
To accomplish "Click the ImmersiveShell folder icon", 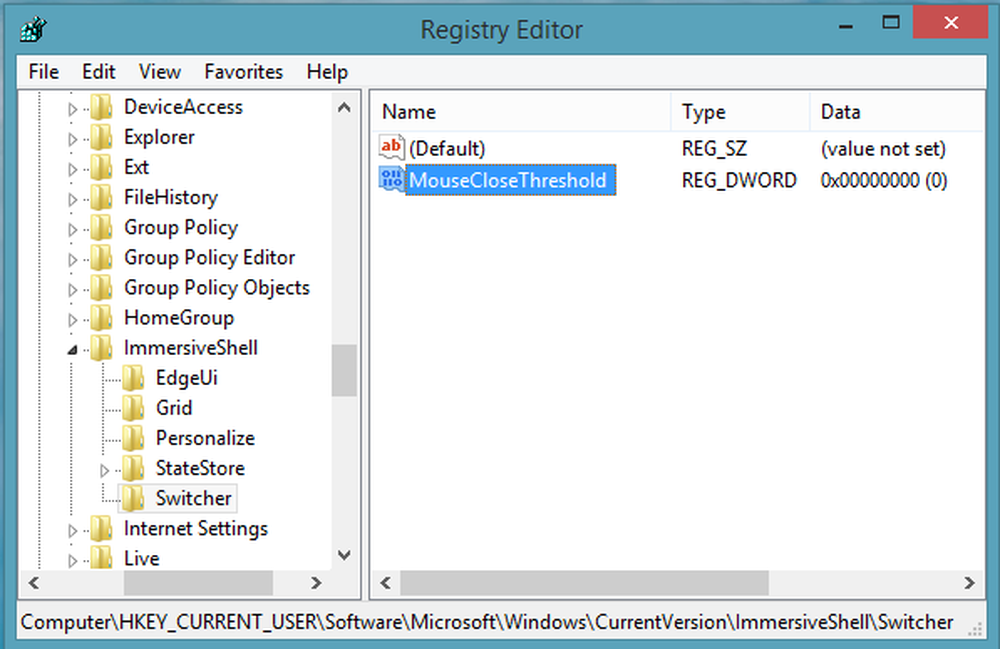I will click(101, 347).
